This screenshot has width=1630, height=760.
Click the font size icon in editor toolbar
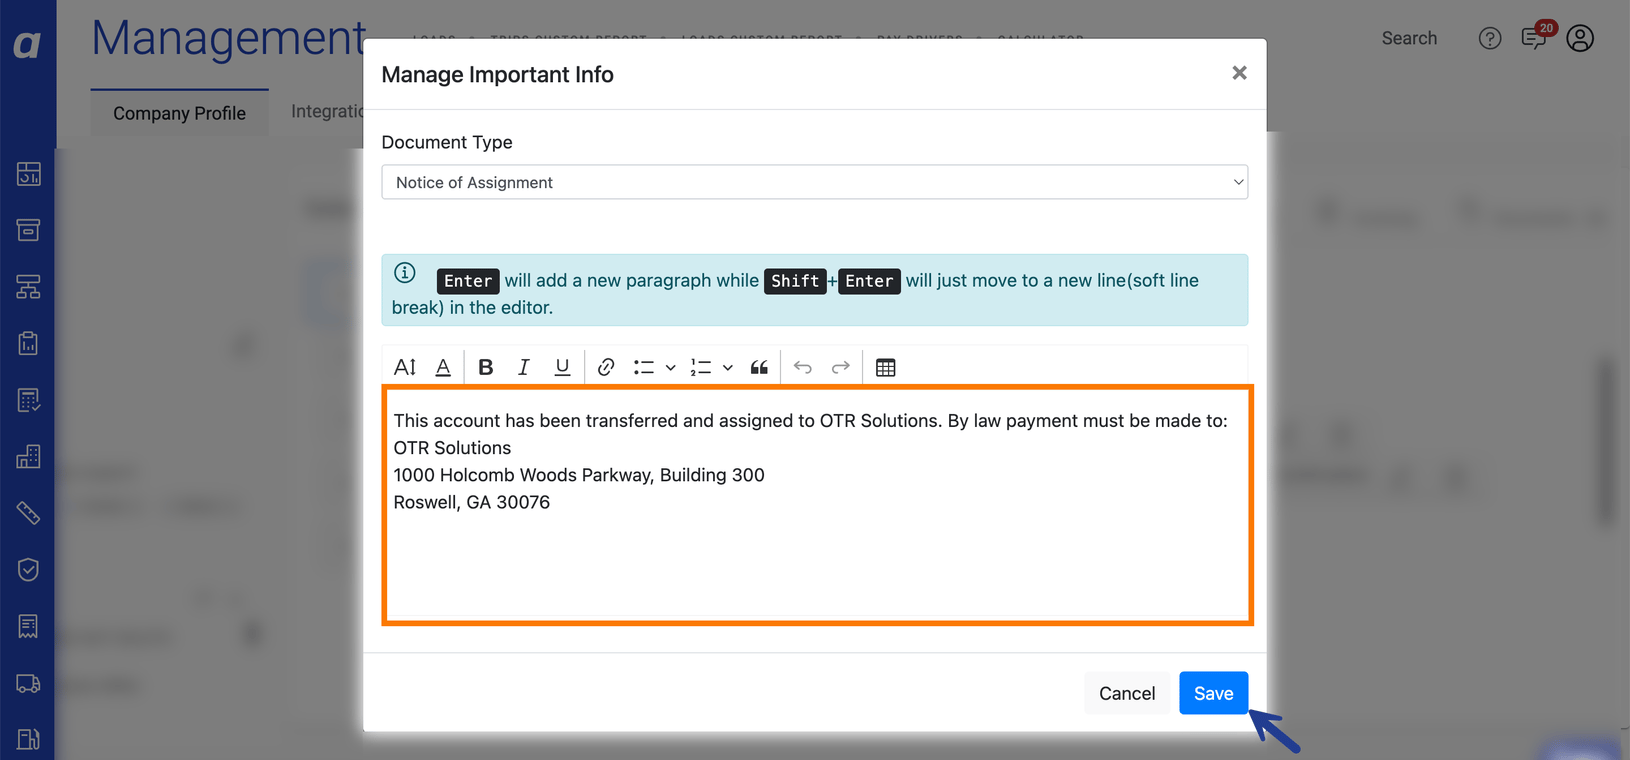coord(405,367)
